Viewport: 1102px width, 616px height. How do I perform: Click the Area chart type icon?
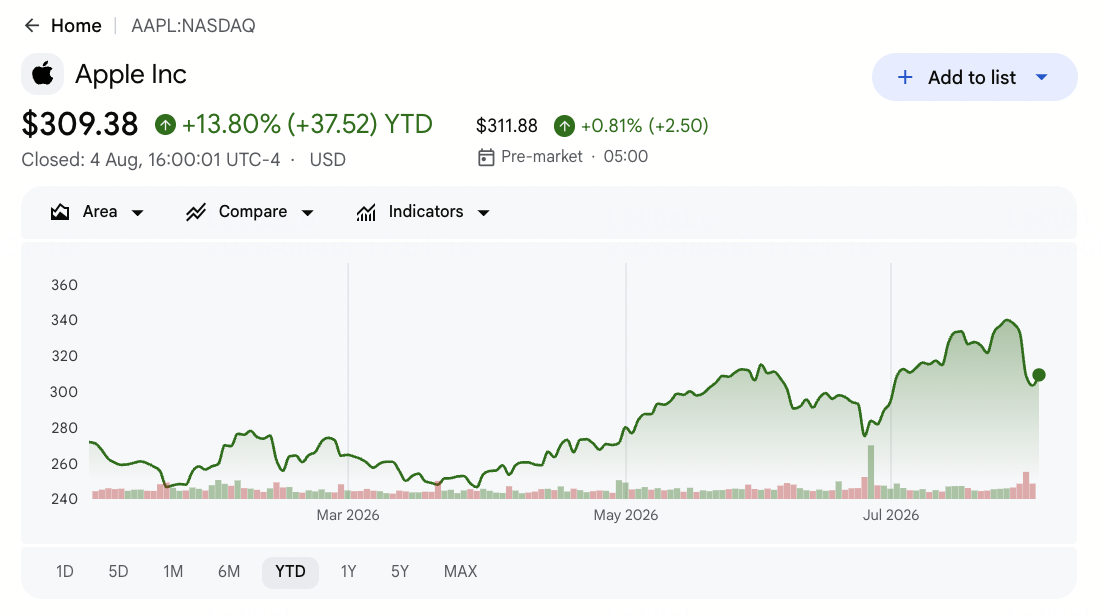click(x=60, y=212)
